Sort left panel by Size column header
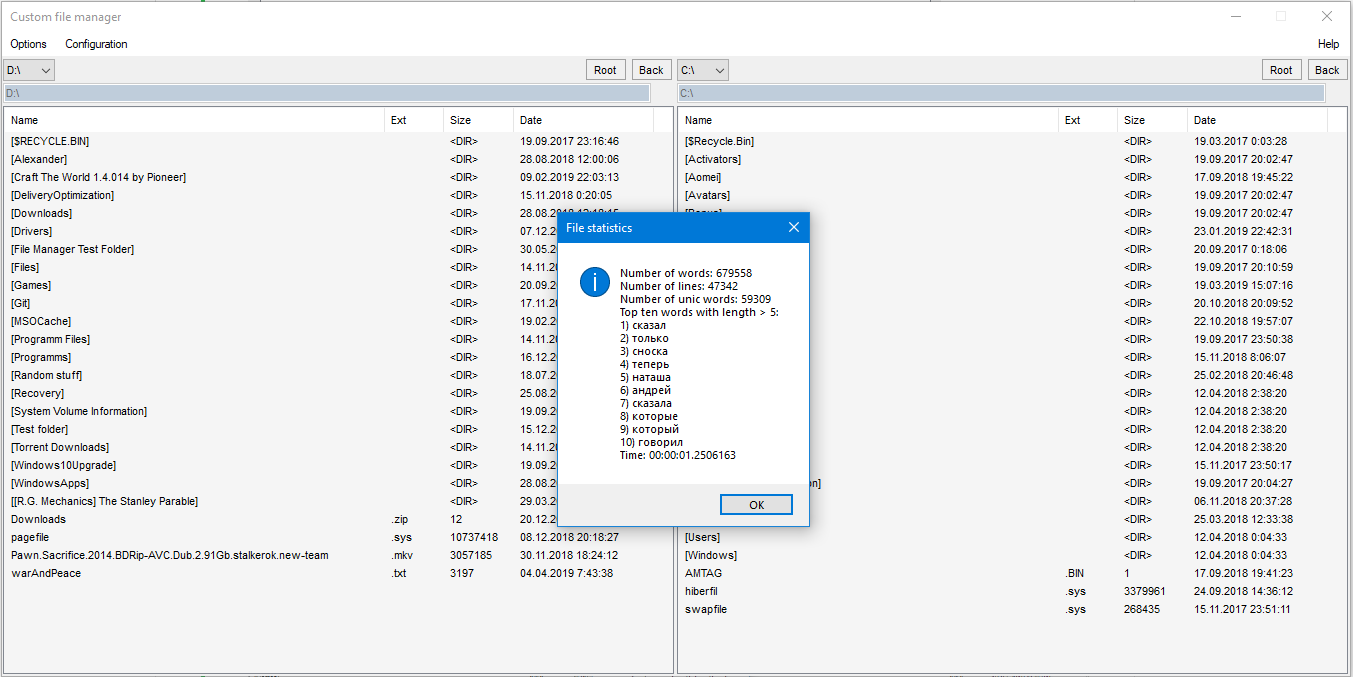Image resolution: width=1353 pixels, height=677 pixels. (479, 120)
